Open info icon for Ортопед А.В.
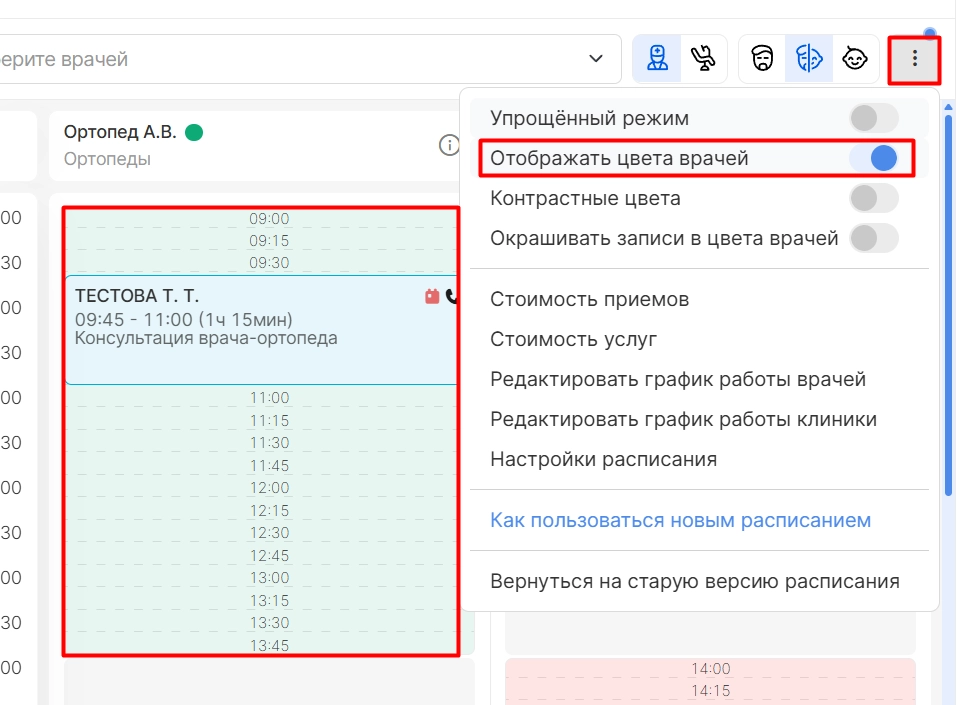Viewport: 964px width, 705px height. point(449,145)
